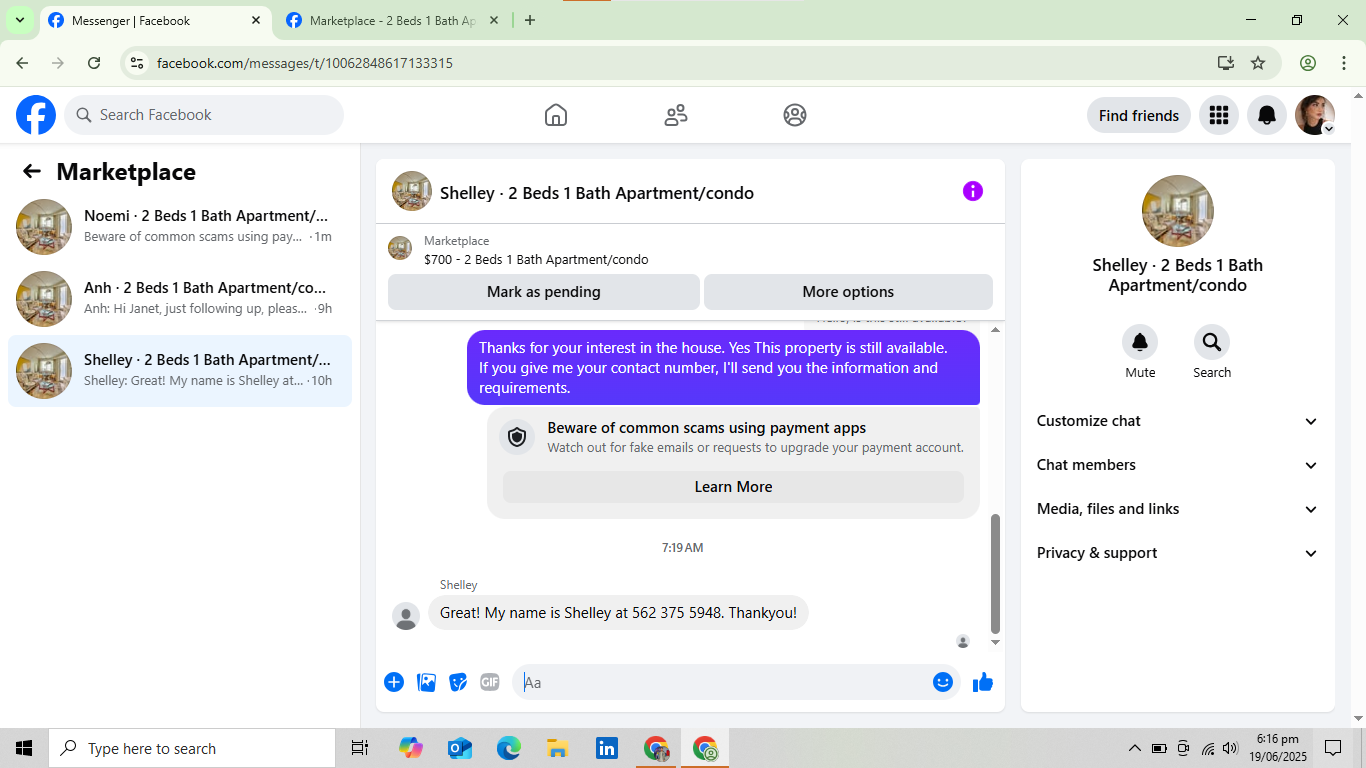
Task: Open the volume control in system tray
Action: tap(1230, 748)
